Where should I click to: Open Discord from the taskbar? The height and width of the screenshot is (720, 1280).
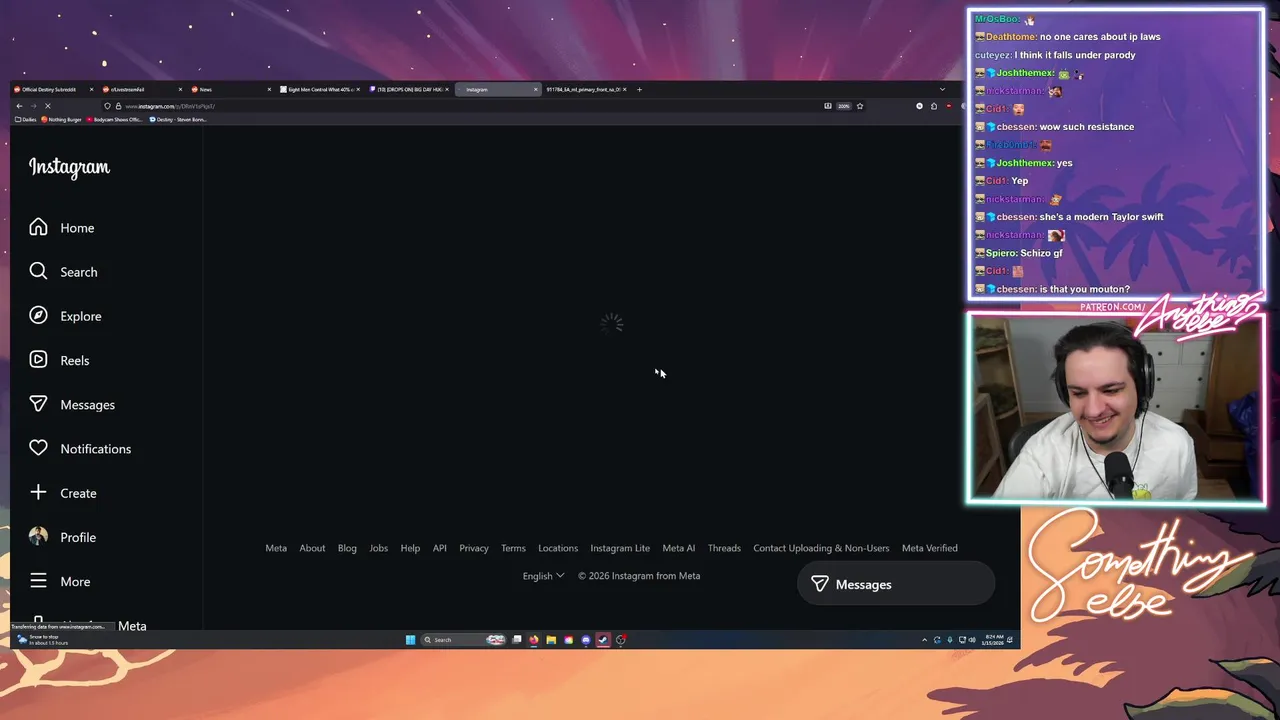pyautogui.click(x=586, y=640)
